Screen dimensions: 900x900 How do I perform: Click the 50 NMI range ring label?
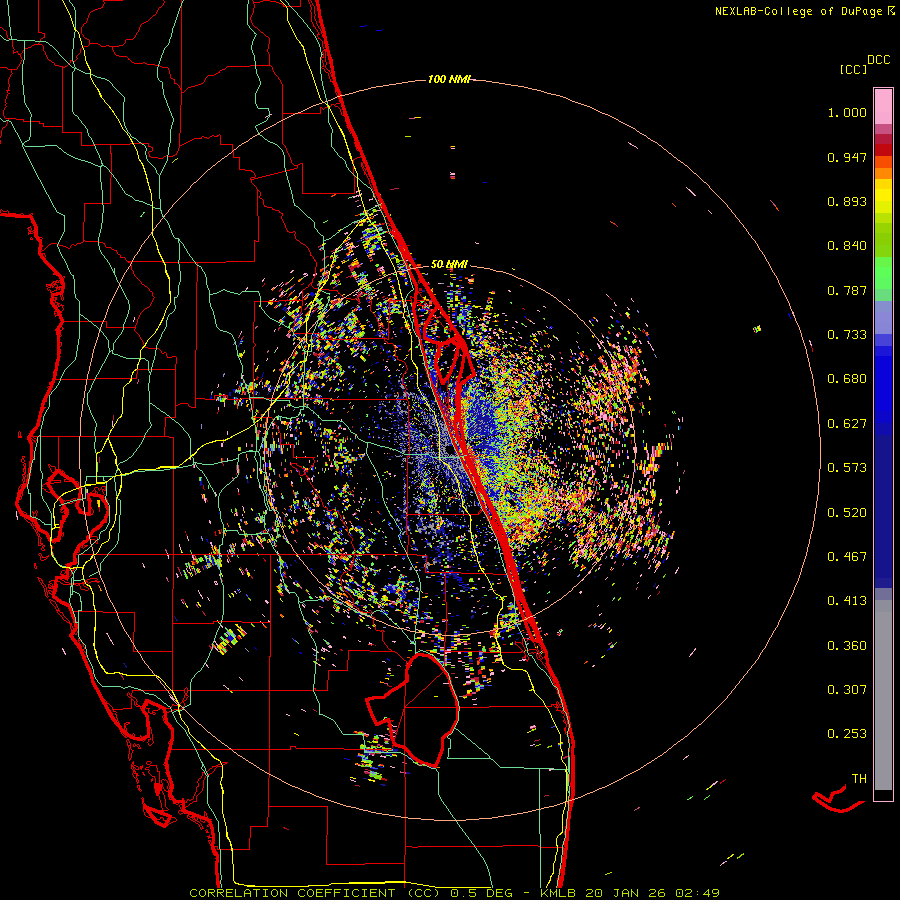tap(449, 264)
